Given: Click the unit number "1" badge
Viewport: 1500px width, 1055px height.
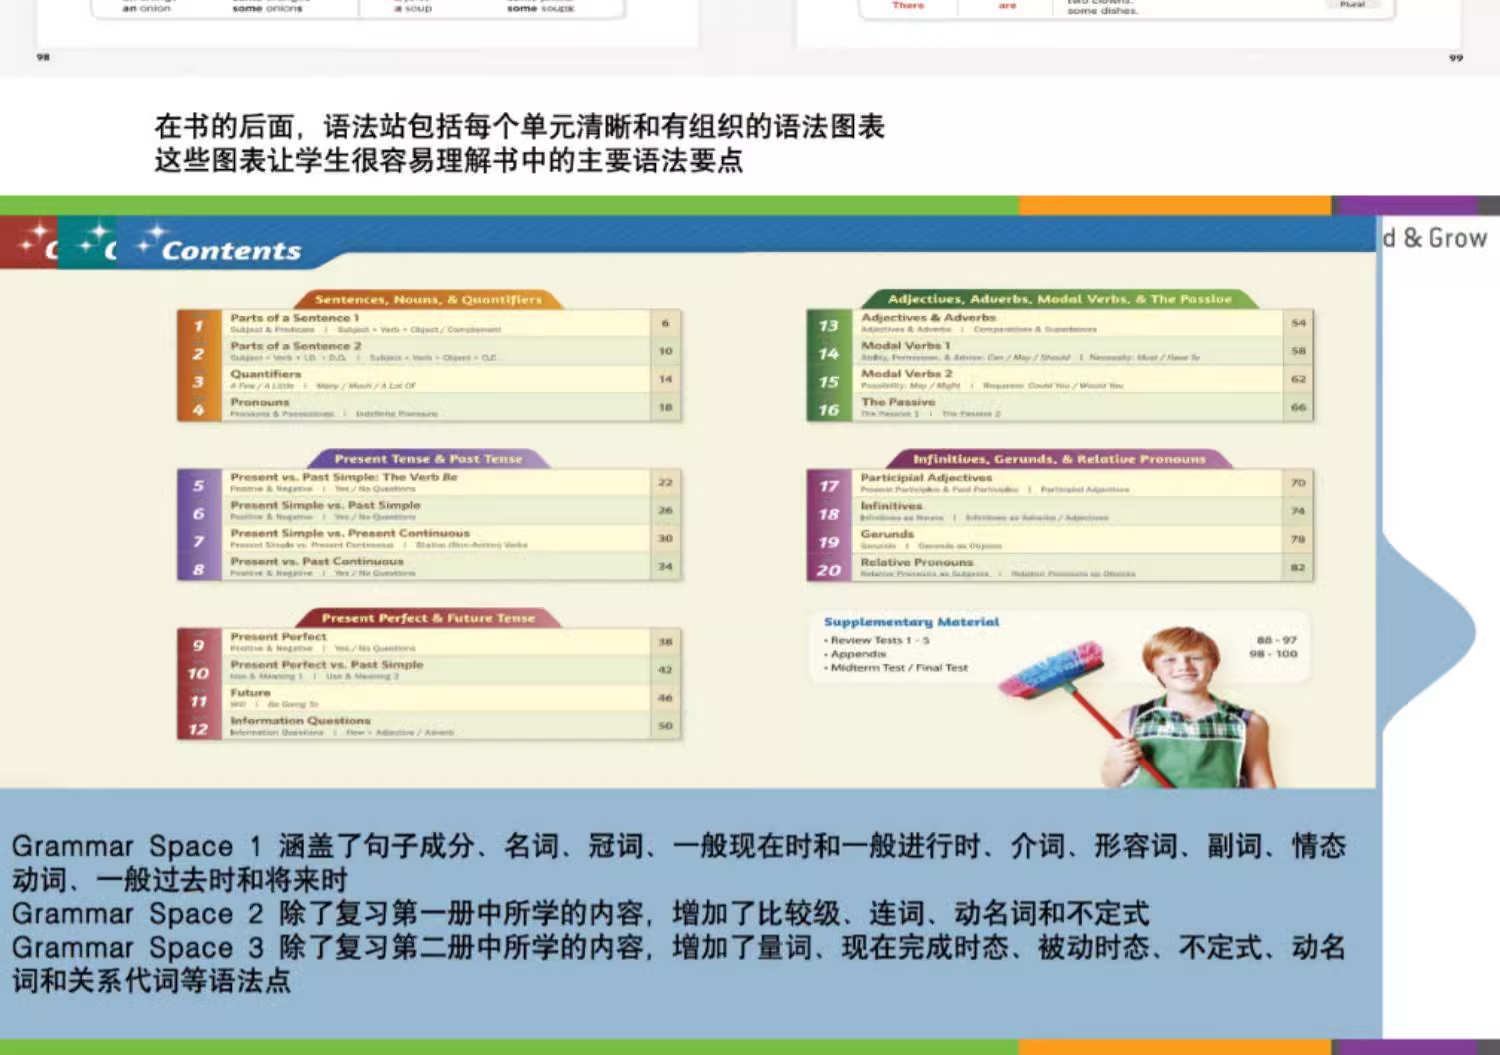Looking at the screenshot, I should (198, 325).
